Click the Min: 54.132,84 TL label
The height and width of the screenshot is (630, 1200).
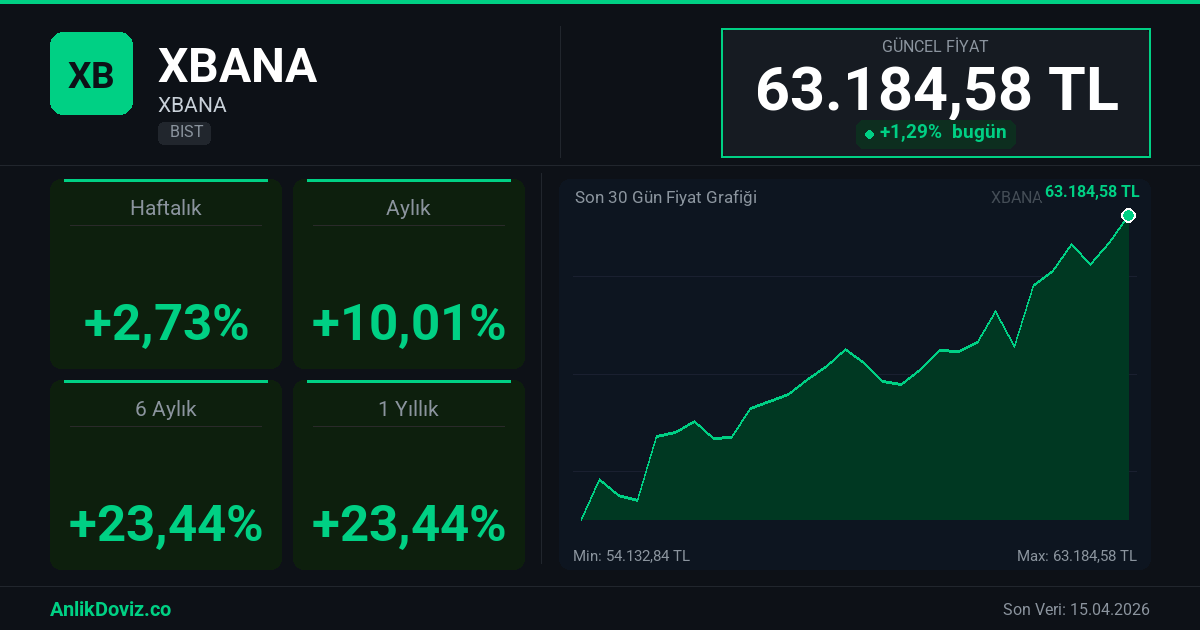pos(631,555)
